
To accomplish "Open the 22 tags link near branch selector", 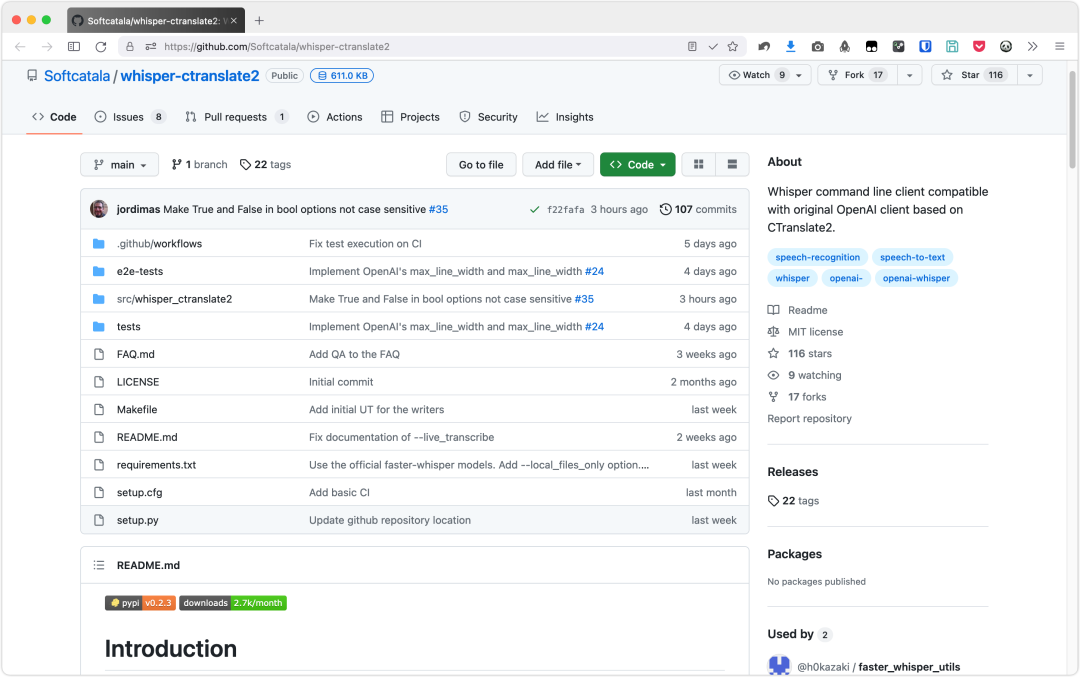I will point(265,165).
